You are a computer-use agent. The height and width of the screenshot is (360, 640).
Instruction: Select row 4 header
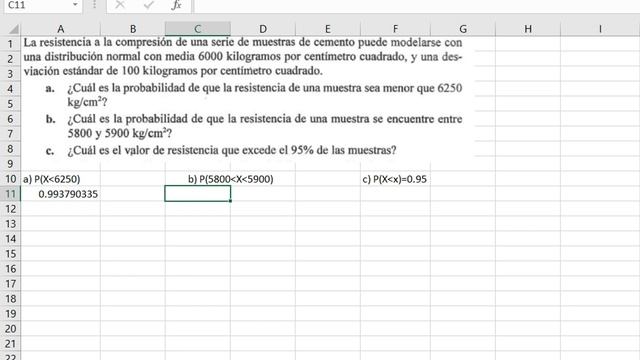tap(10, 89)
